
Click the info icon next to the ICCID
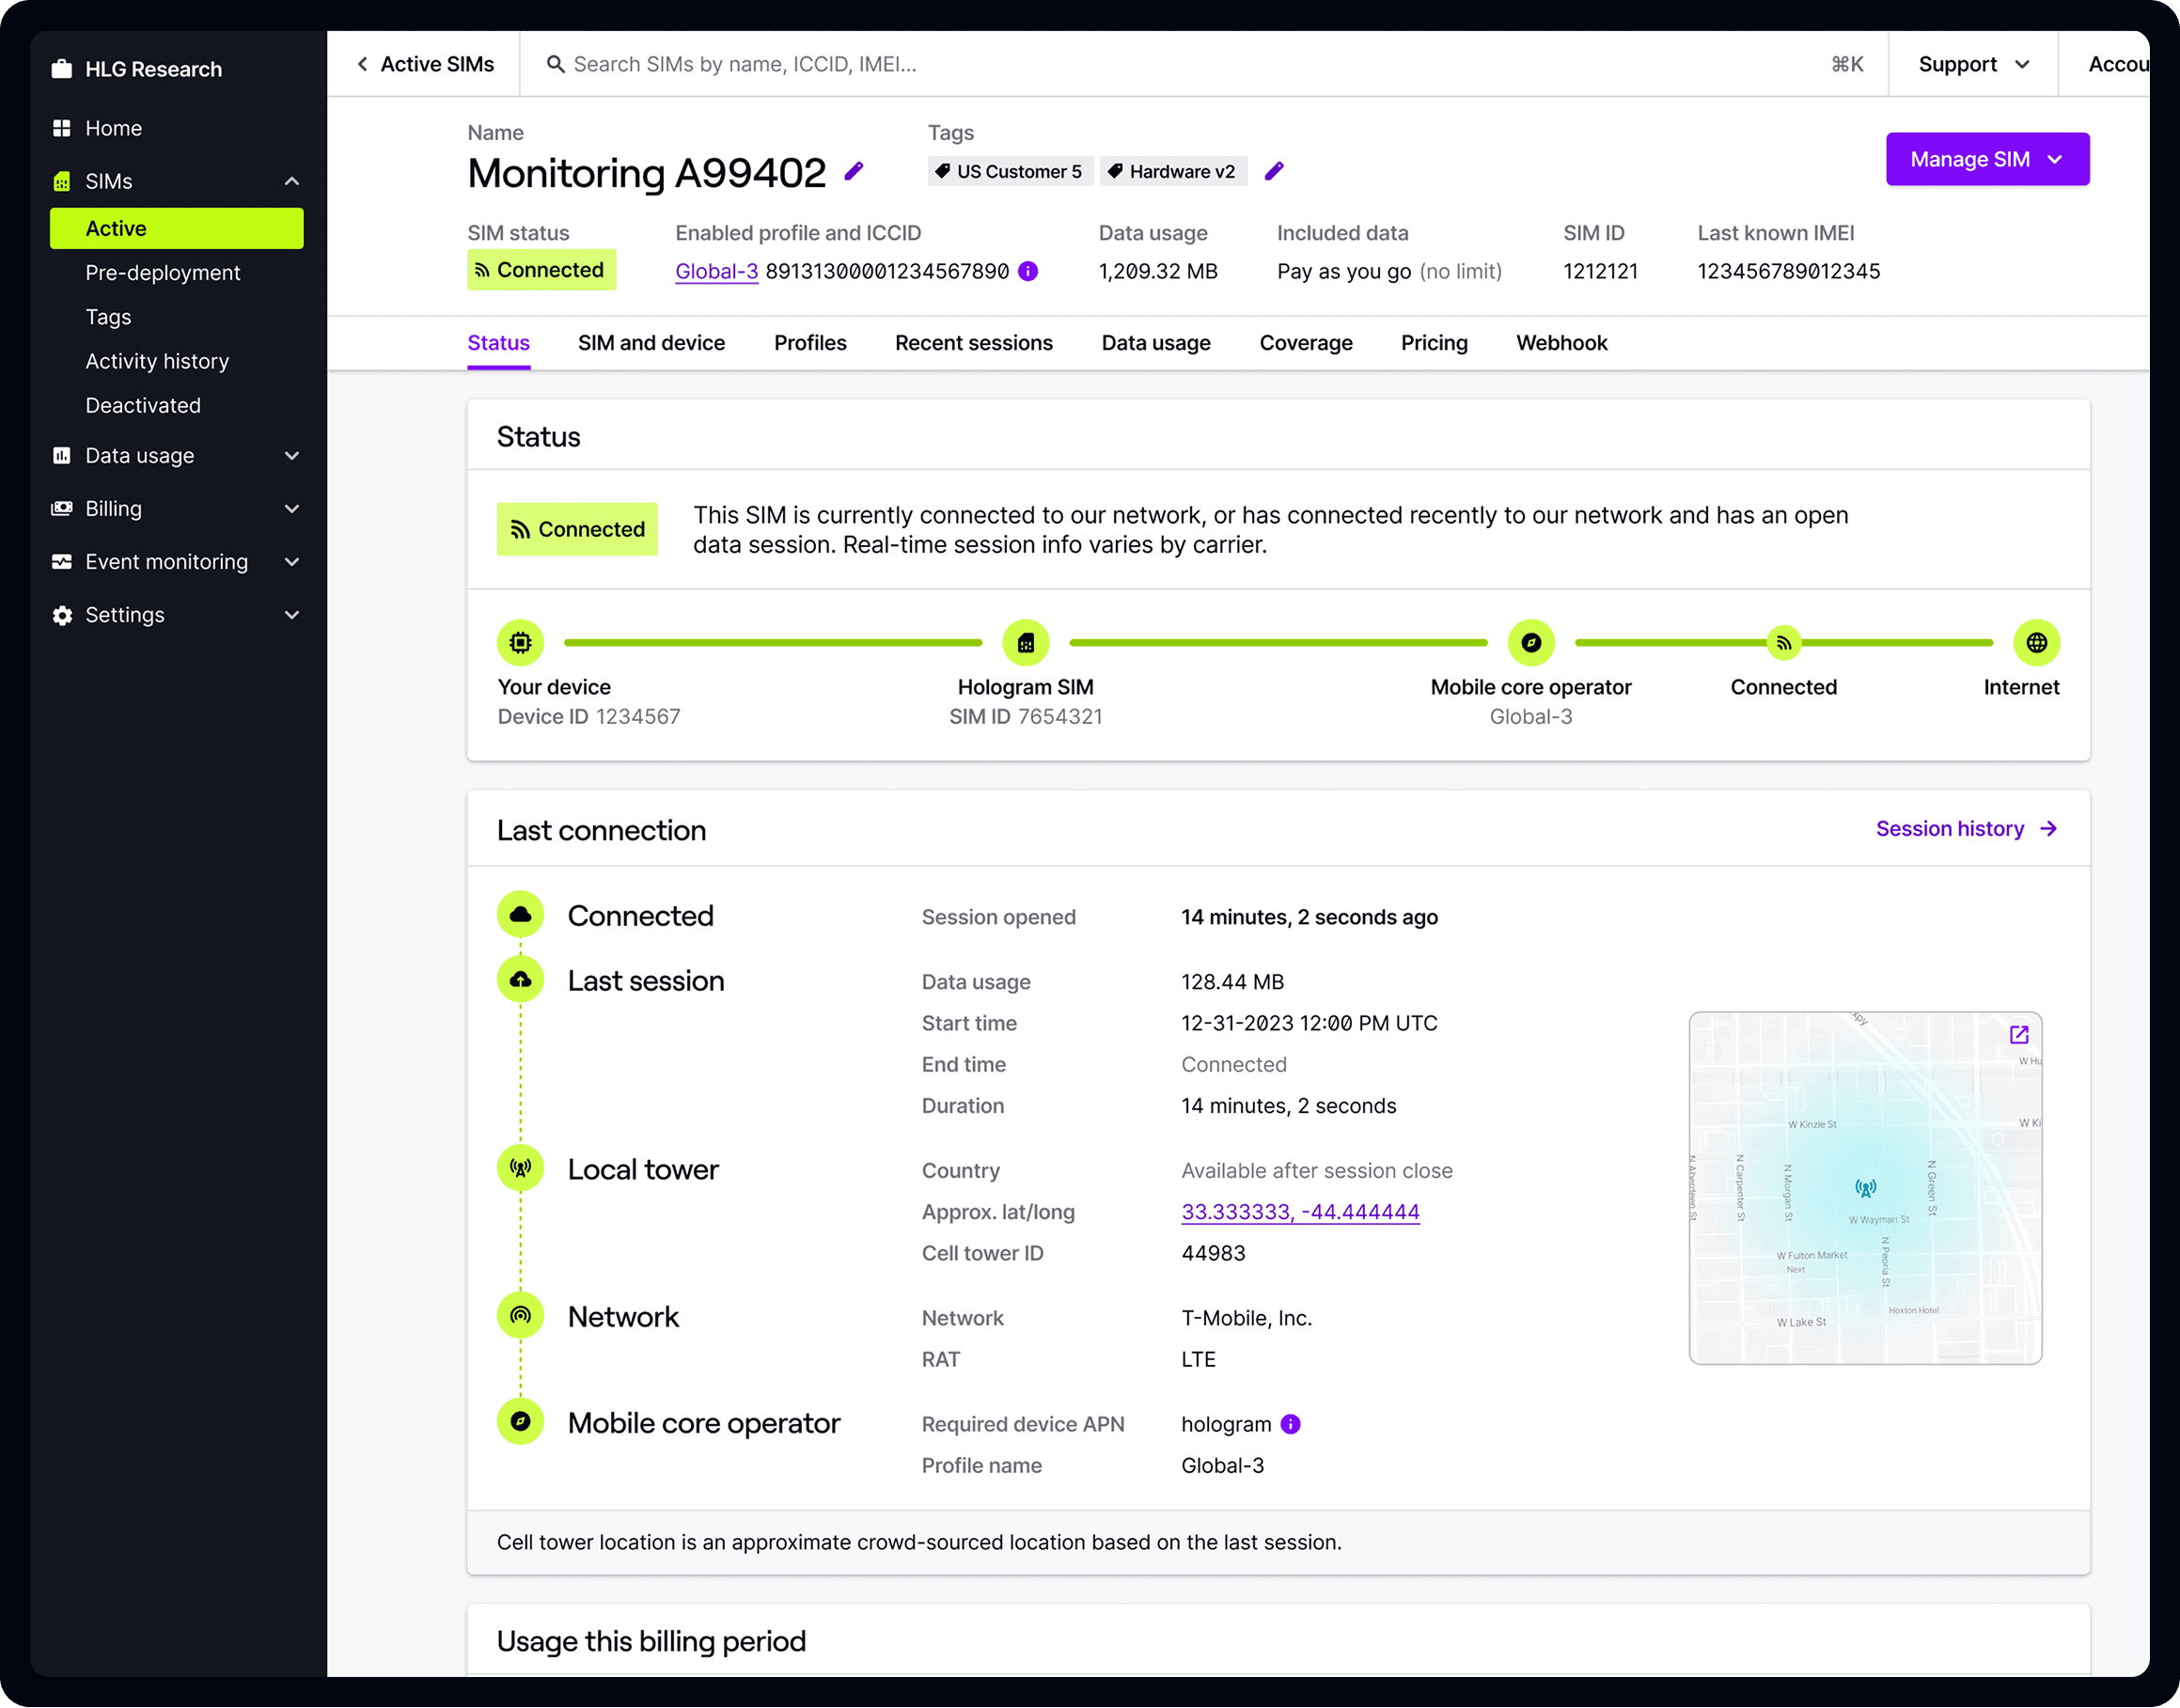(1028, 271)
